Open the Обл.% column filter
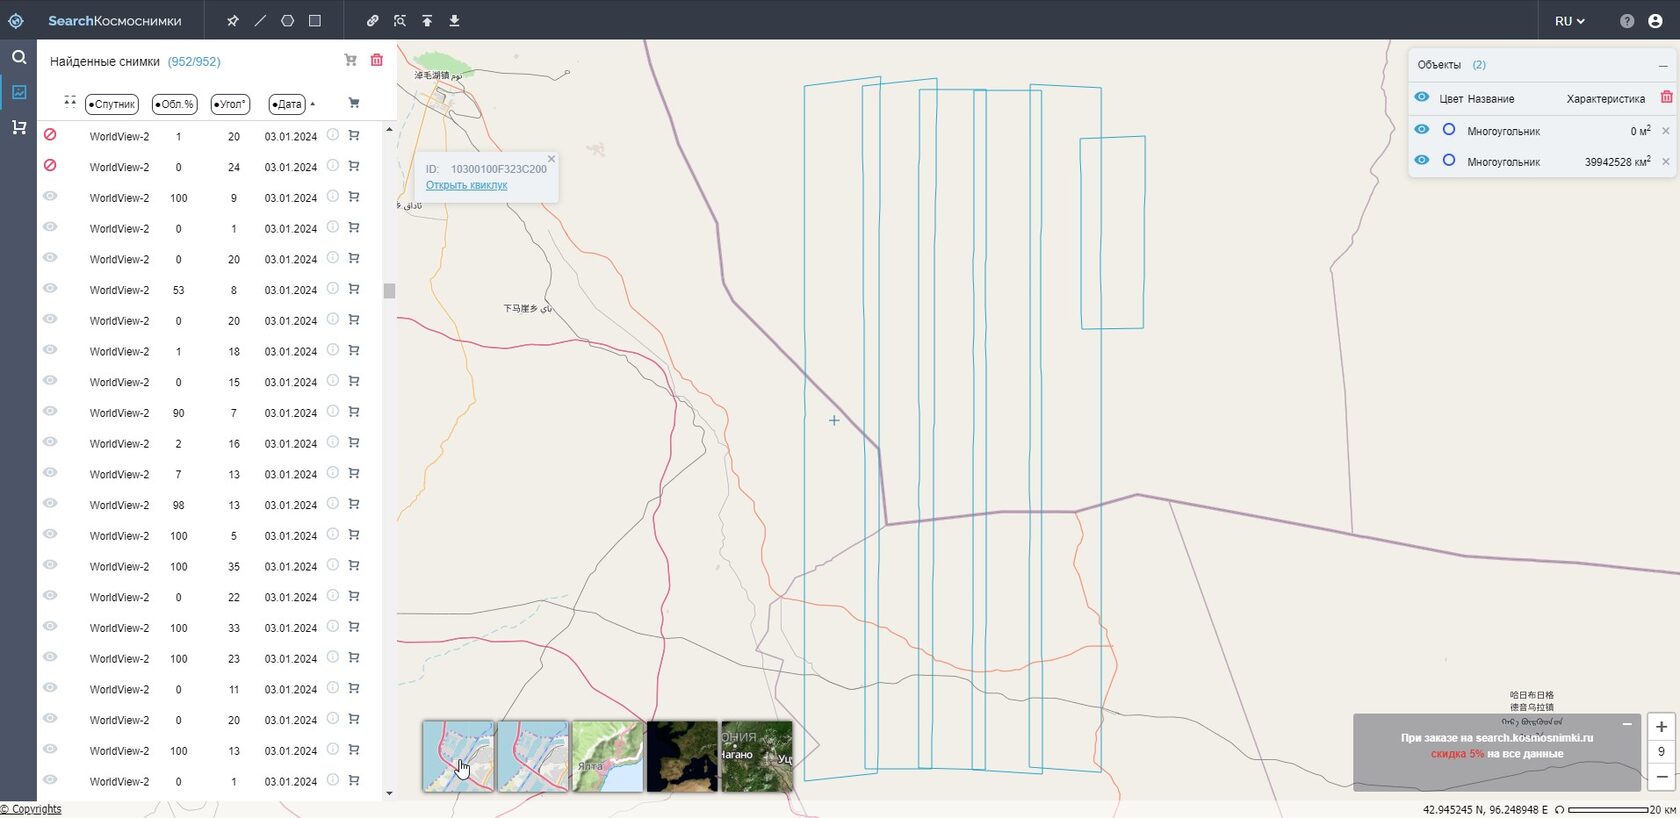1680x818 pixels. coord(175,104)
